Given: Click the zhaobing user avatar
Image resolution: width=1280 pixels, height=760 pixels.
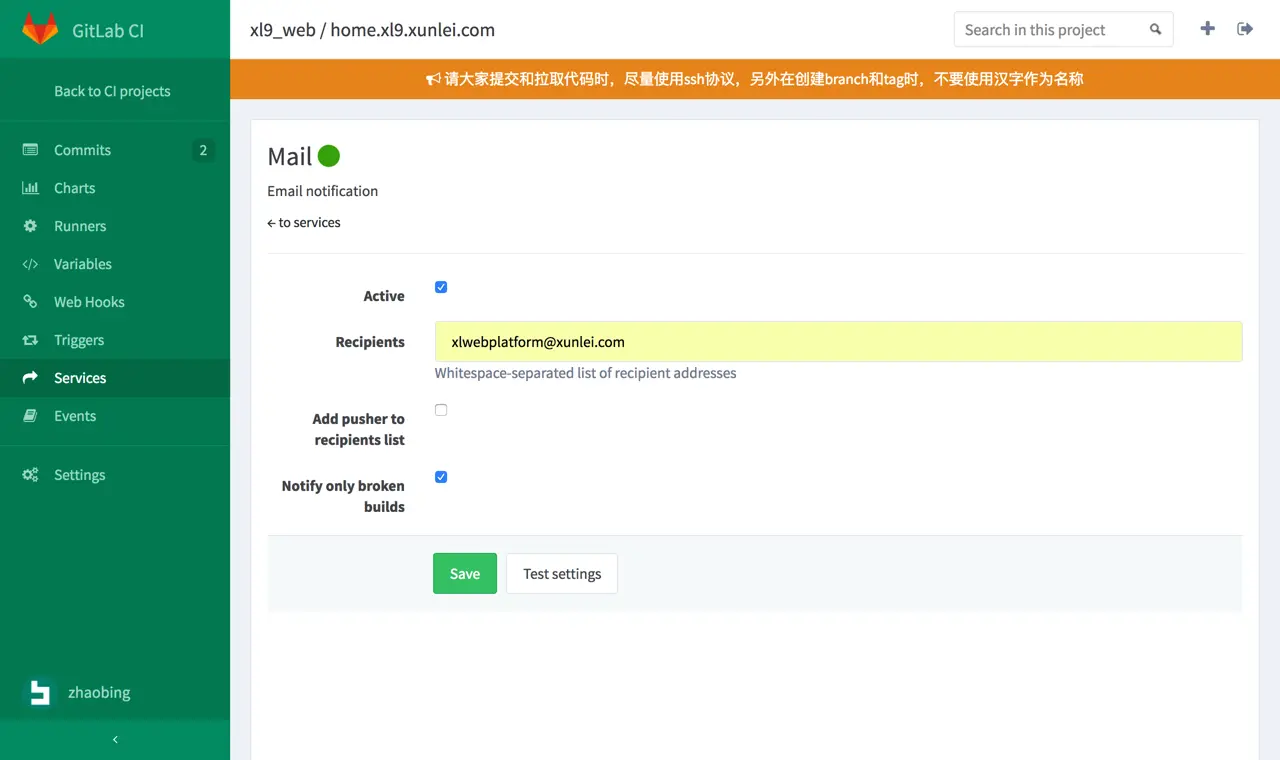Looking at the screenshot, I should pyautogui.click(x=40, y=692).
